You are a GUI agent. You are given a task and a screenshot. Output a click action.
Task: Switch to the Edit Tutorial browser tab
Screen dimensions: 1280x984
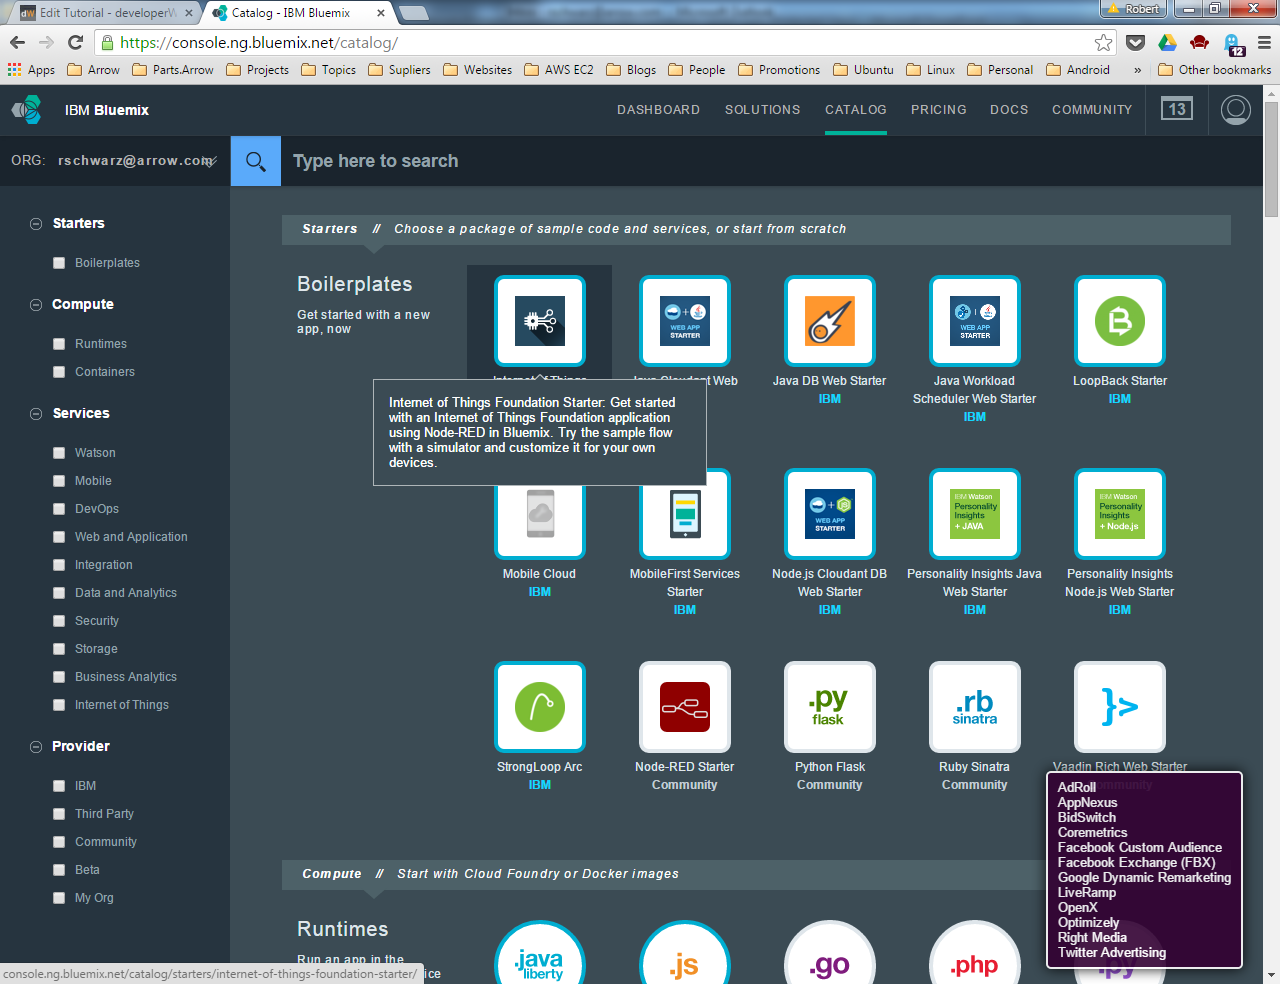click(x=108, y=13)
